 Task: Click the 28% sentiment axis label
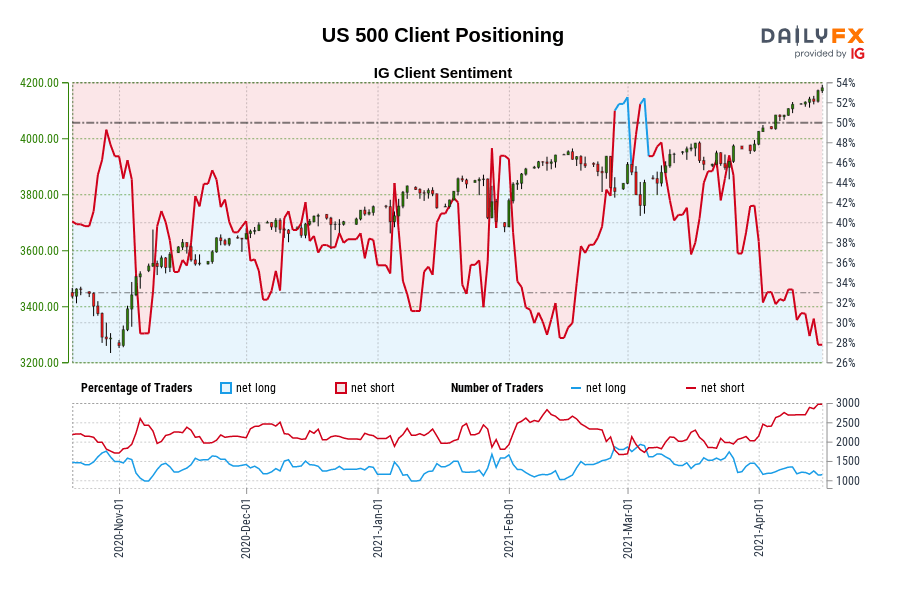tap(845, 343)
